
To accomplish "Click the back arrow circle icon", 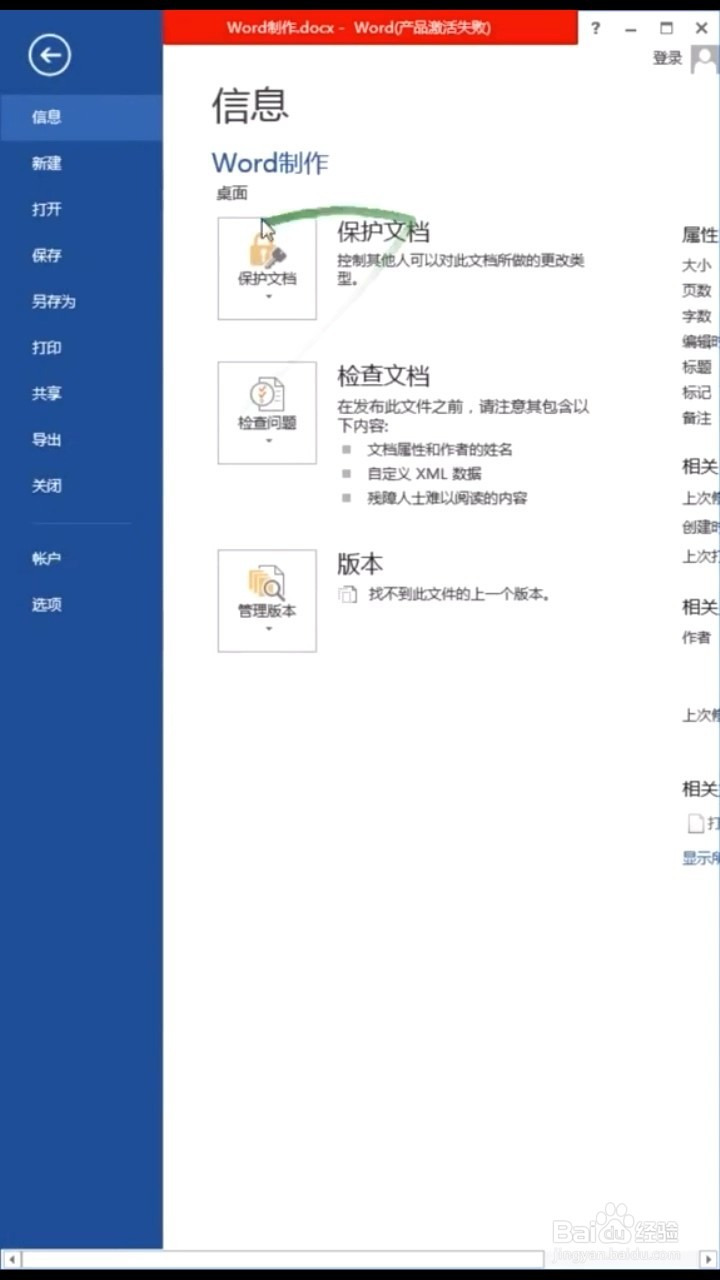I will click(x=49, y=55).
